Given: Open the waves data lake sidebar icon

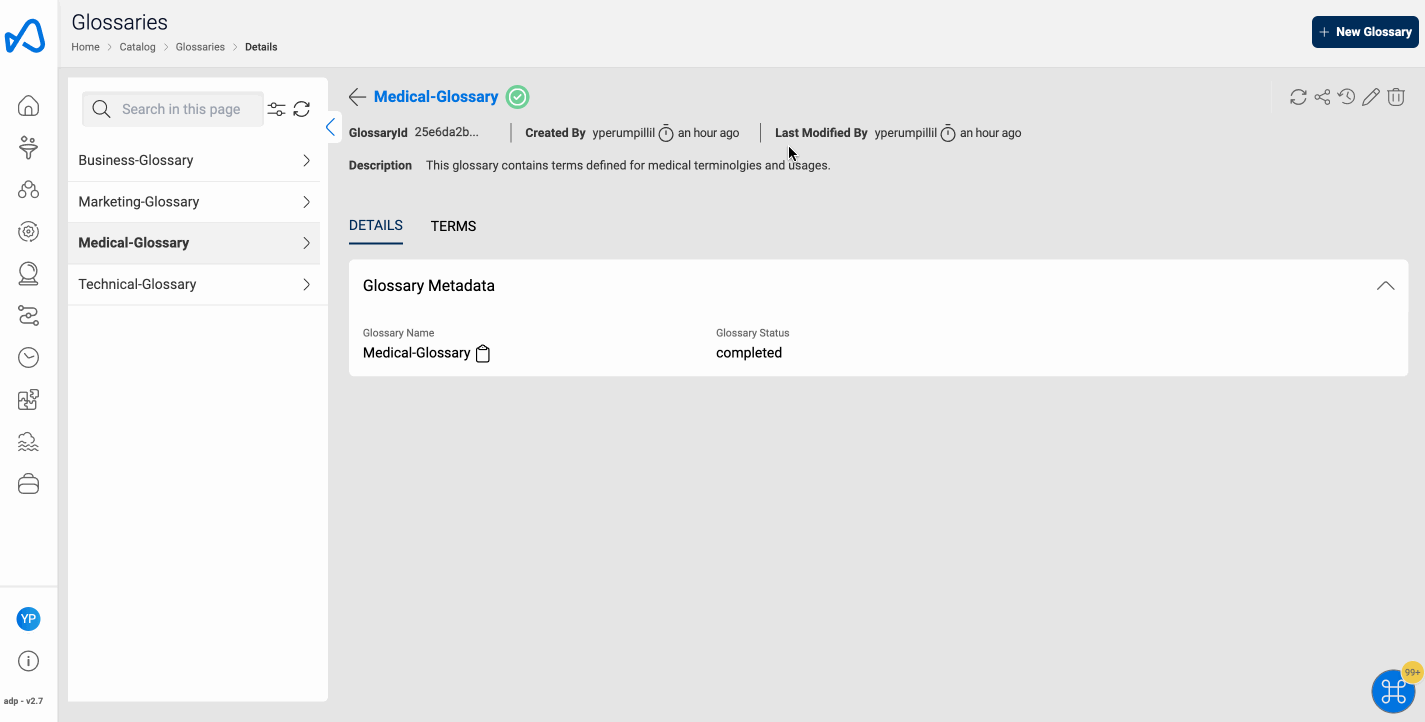Looking at the screenshot, I should [29, 442].
